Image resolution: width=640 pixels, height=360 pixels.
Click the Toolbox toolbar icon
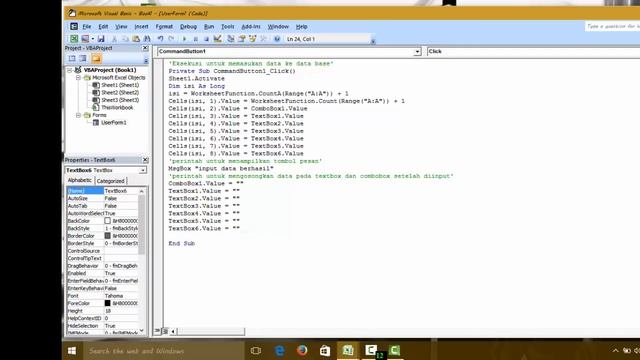point(264,39)
